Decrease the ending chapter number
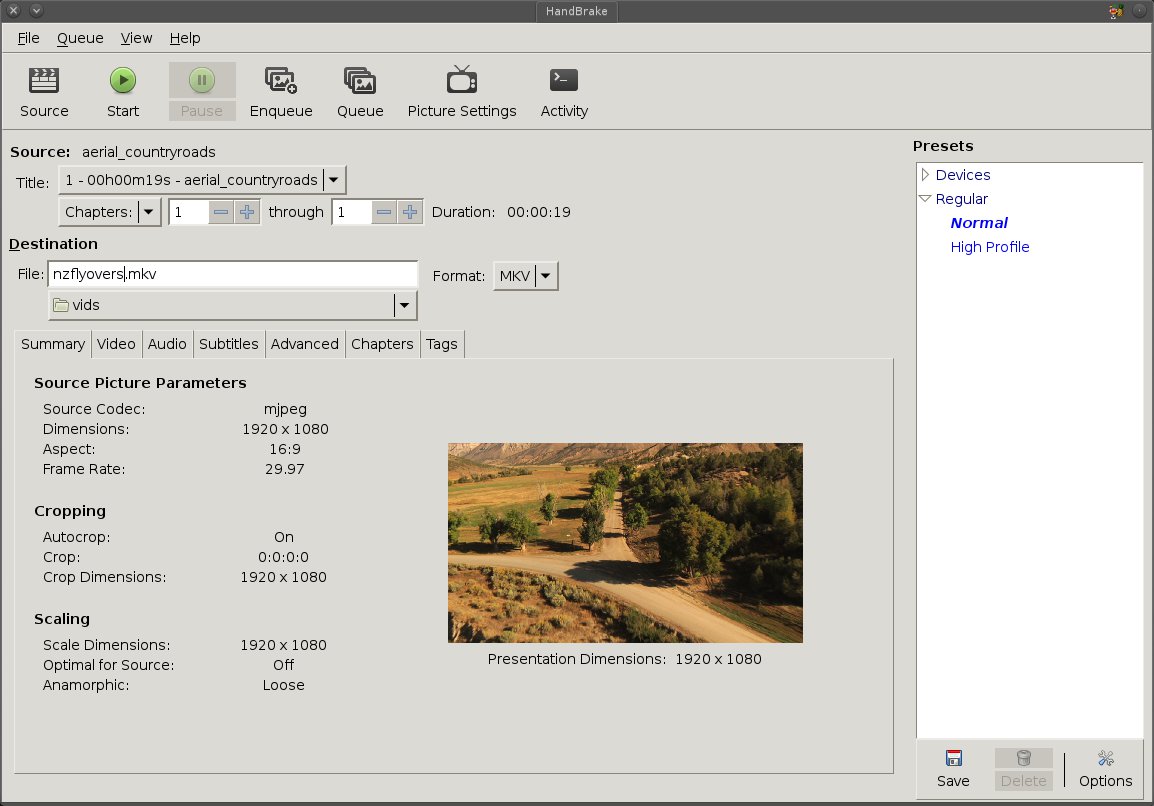1154x806 pixels. pyautogui.click(x=384, y=212)
